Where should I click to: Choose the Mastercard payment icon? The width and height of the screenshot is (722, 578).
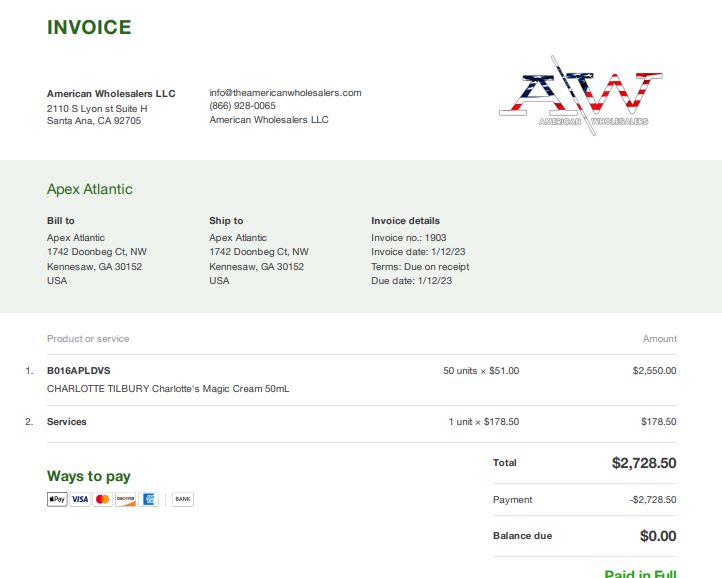point(103,499)
